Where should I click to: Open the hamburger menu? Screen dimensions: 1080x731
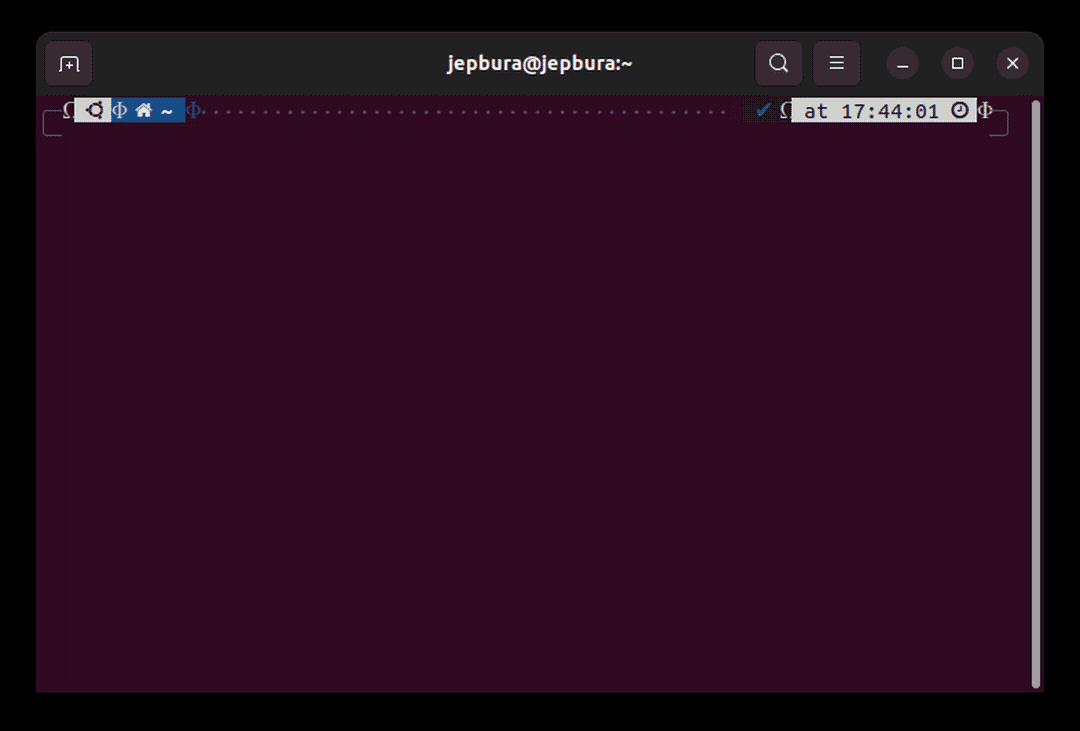837,64
